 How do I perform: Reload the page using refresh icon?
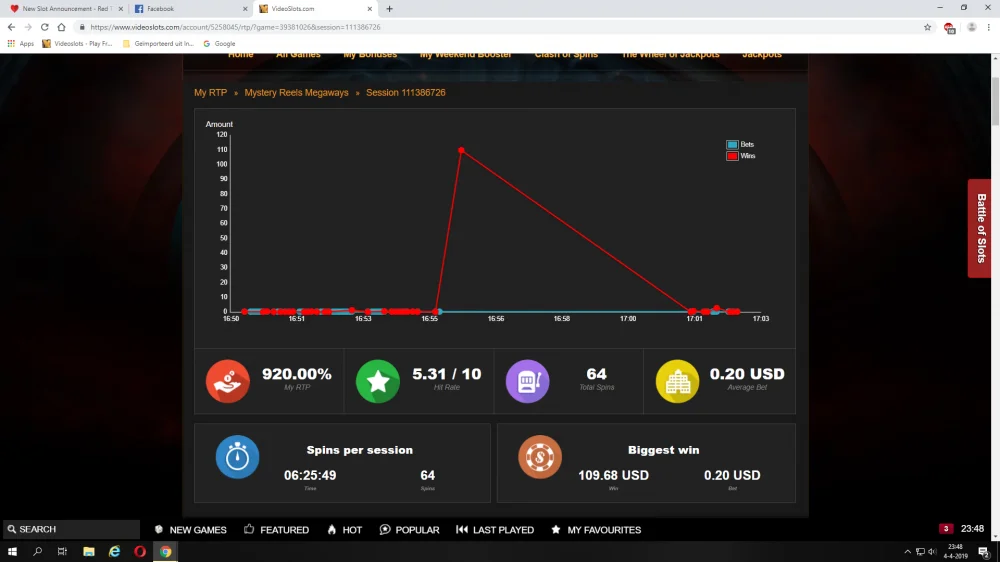45,27
